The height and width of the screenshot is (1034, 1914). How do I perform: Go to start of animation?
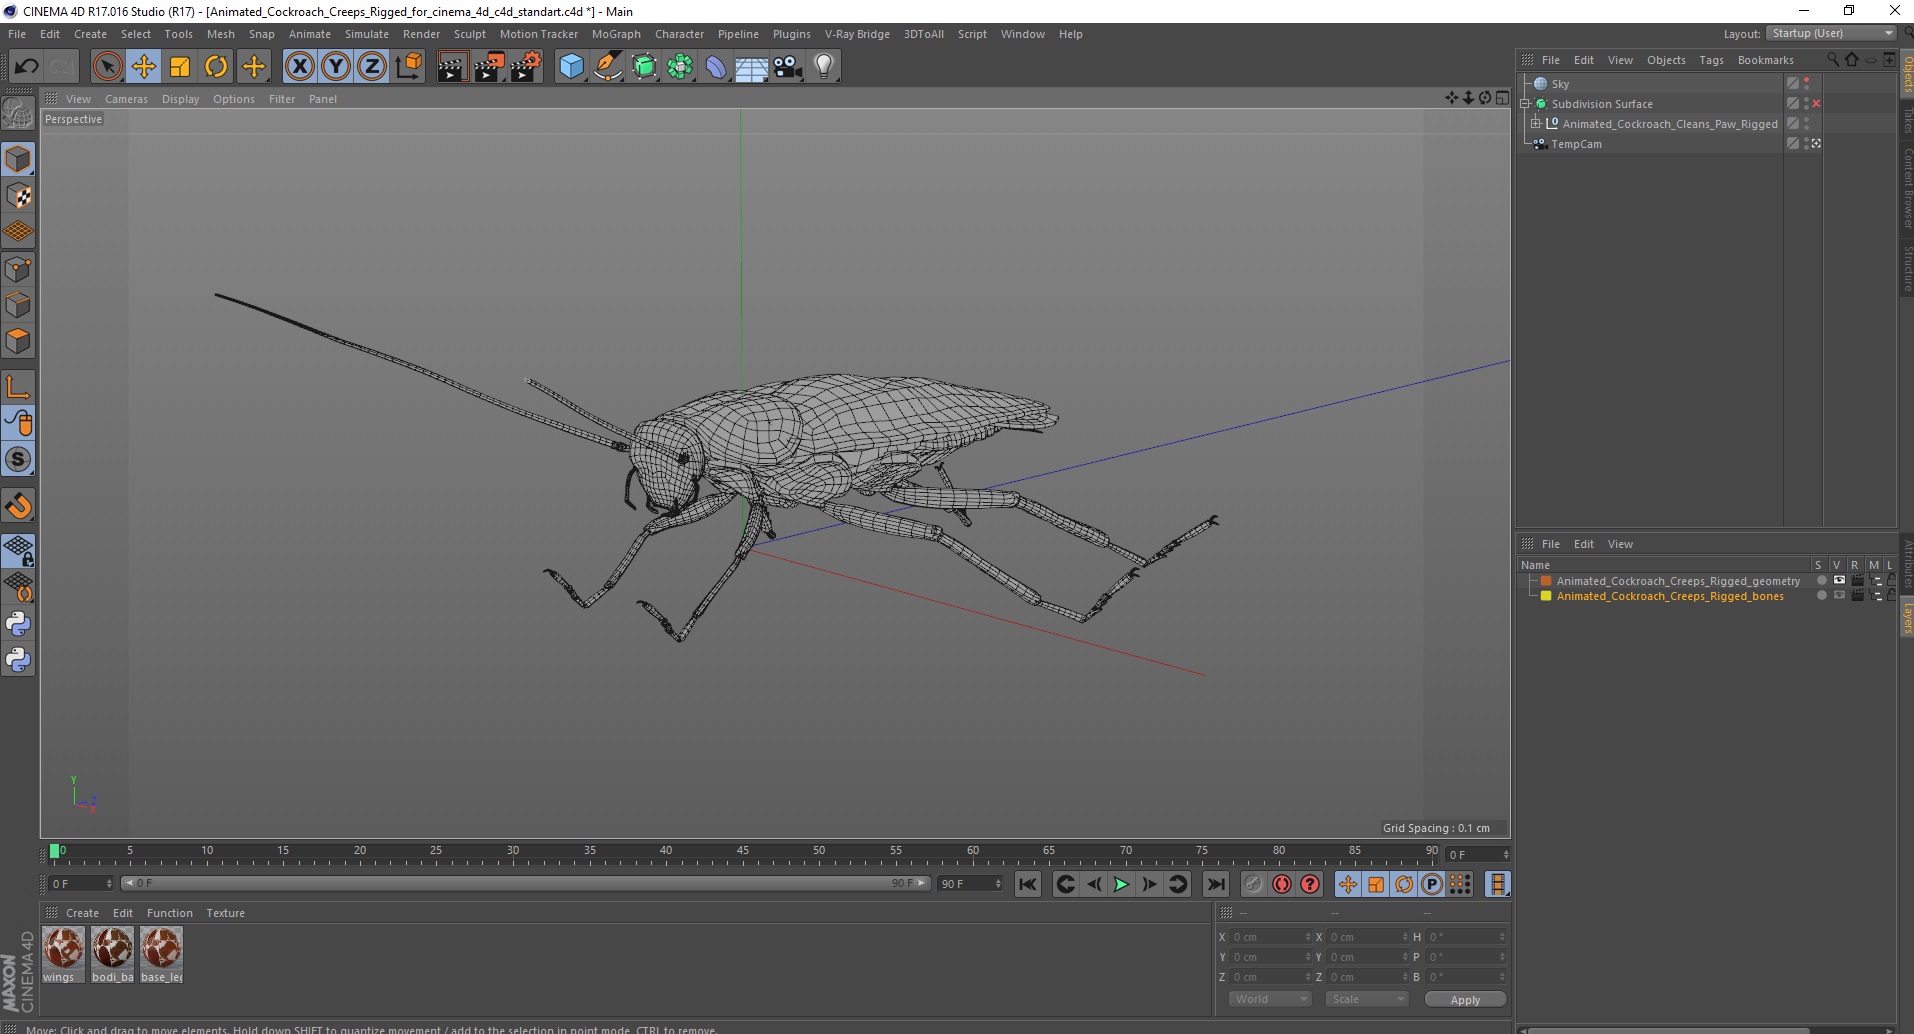(x=1027, y=884)
